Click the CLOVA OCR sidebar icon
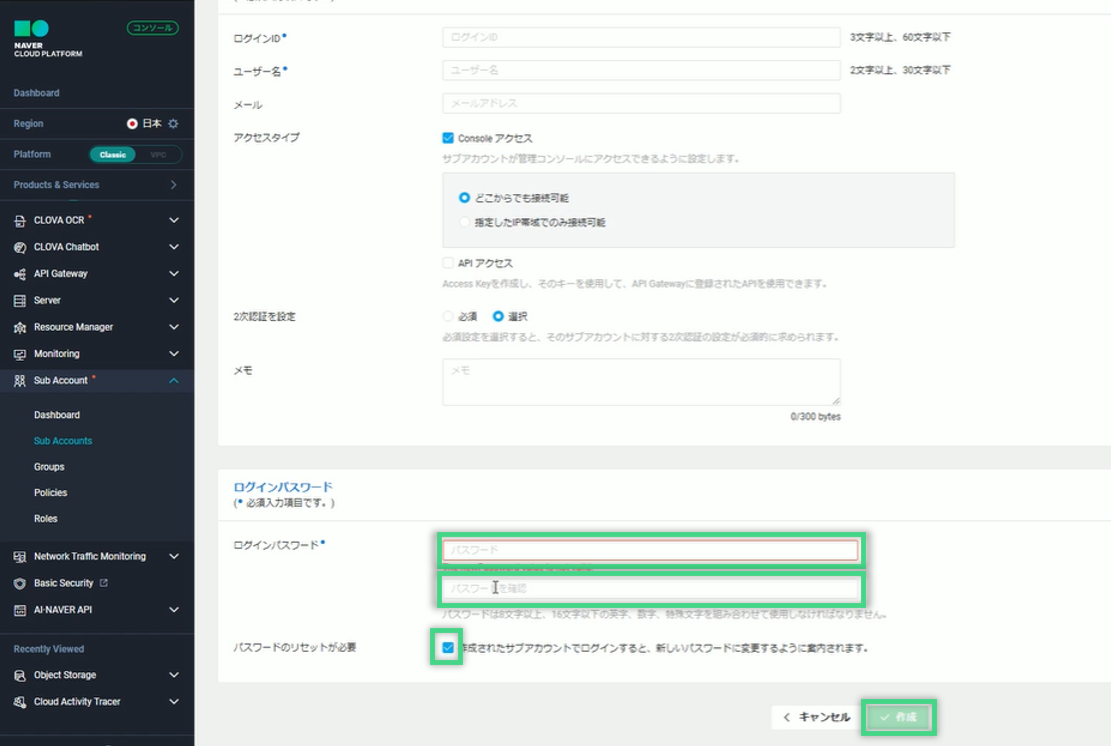This screenshot has width=1111, height=746. (x=20, y=221)
